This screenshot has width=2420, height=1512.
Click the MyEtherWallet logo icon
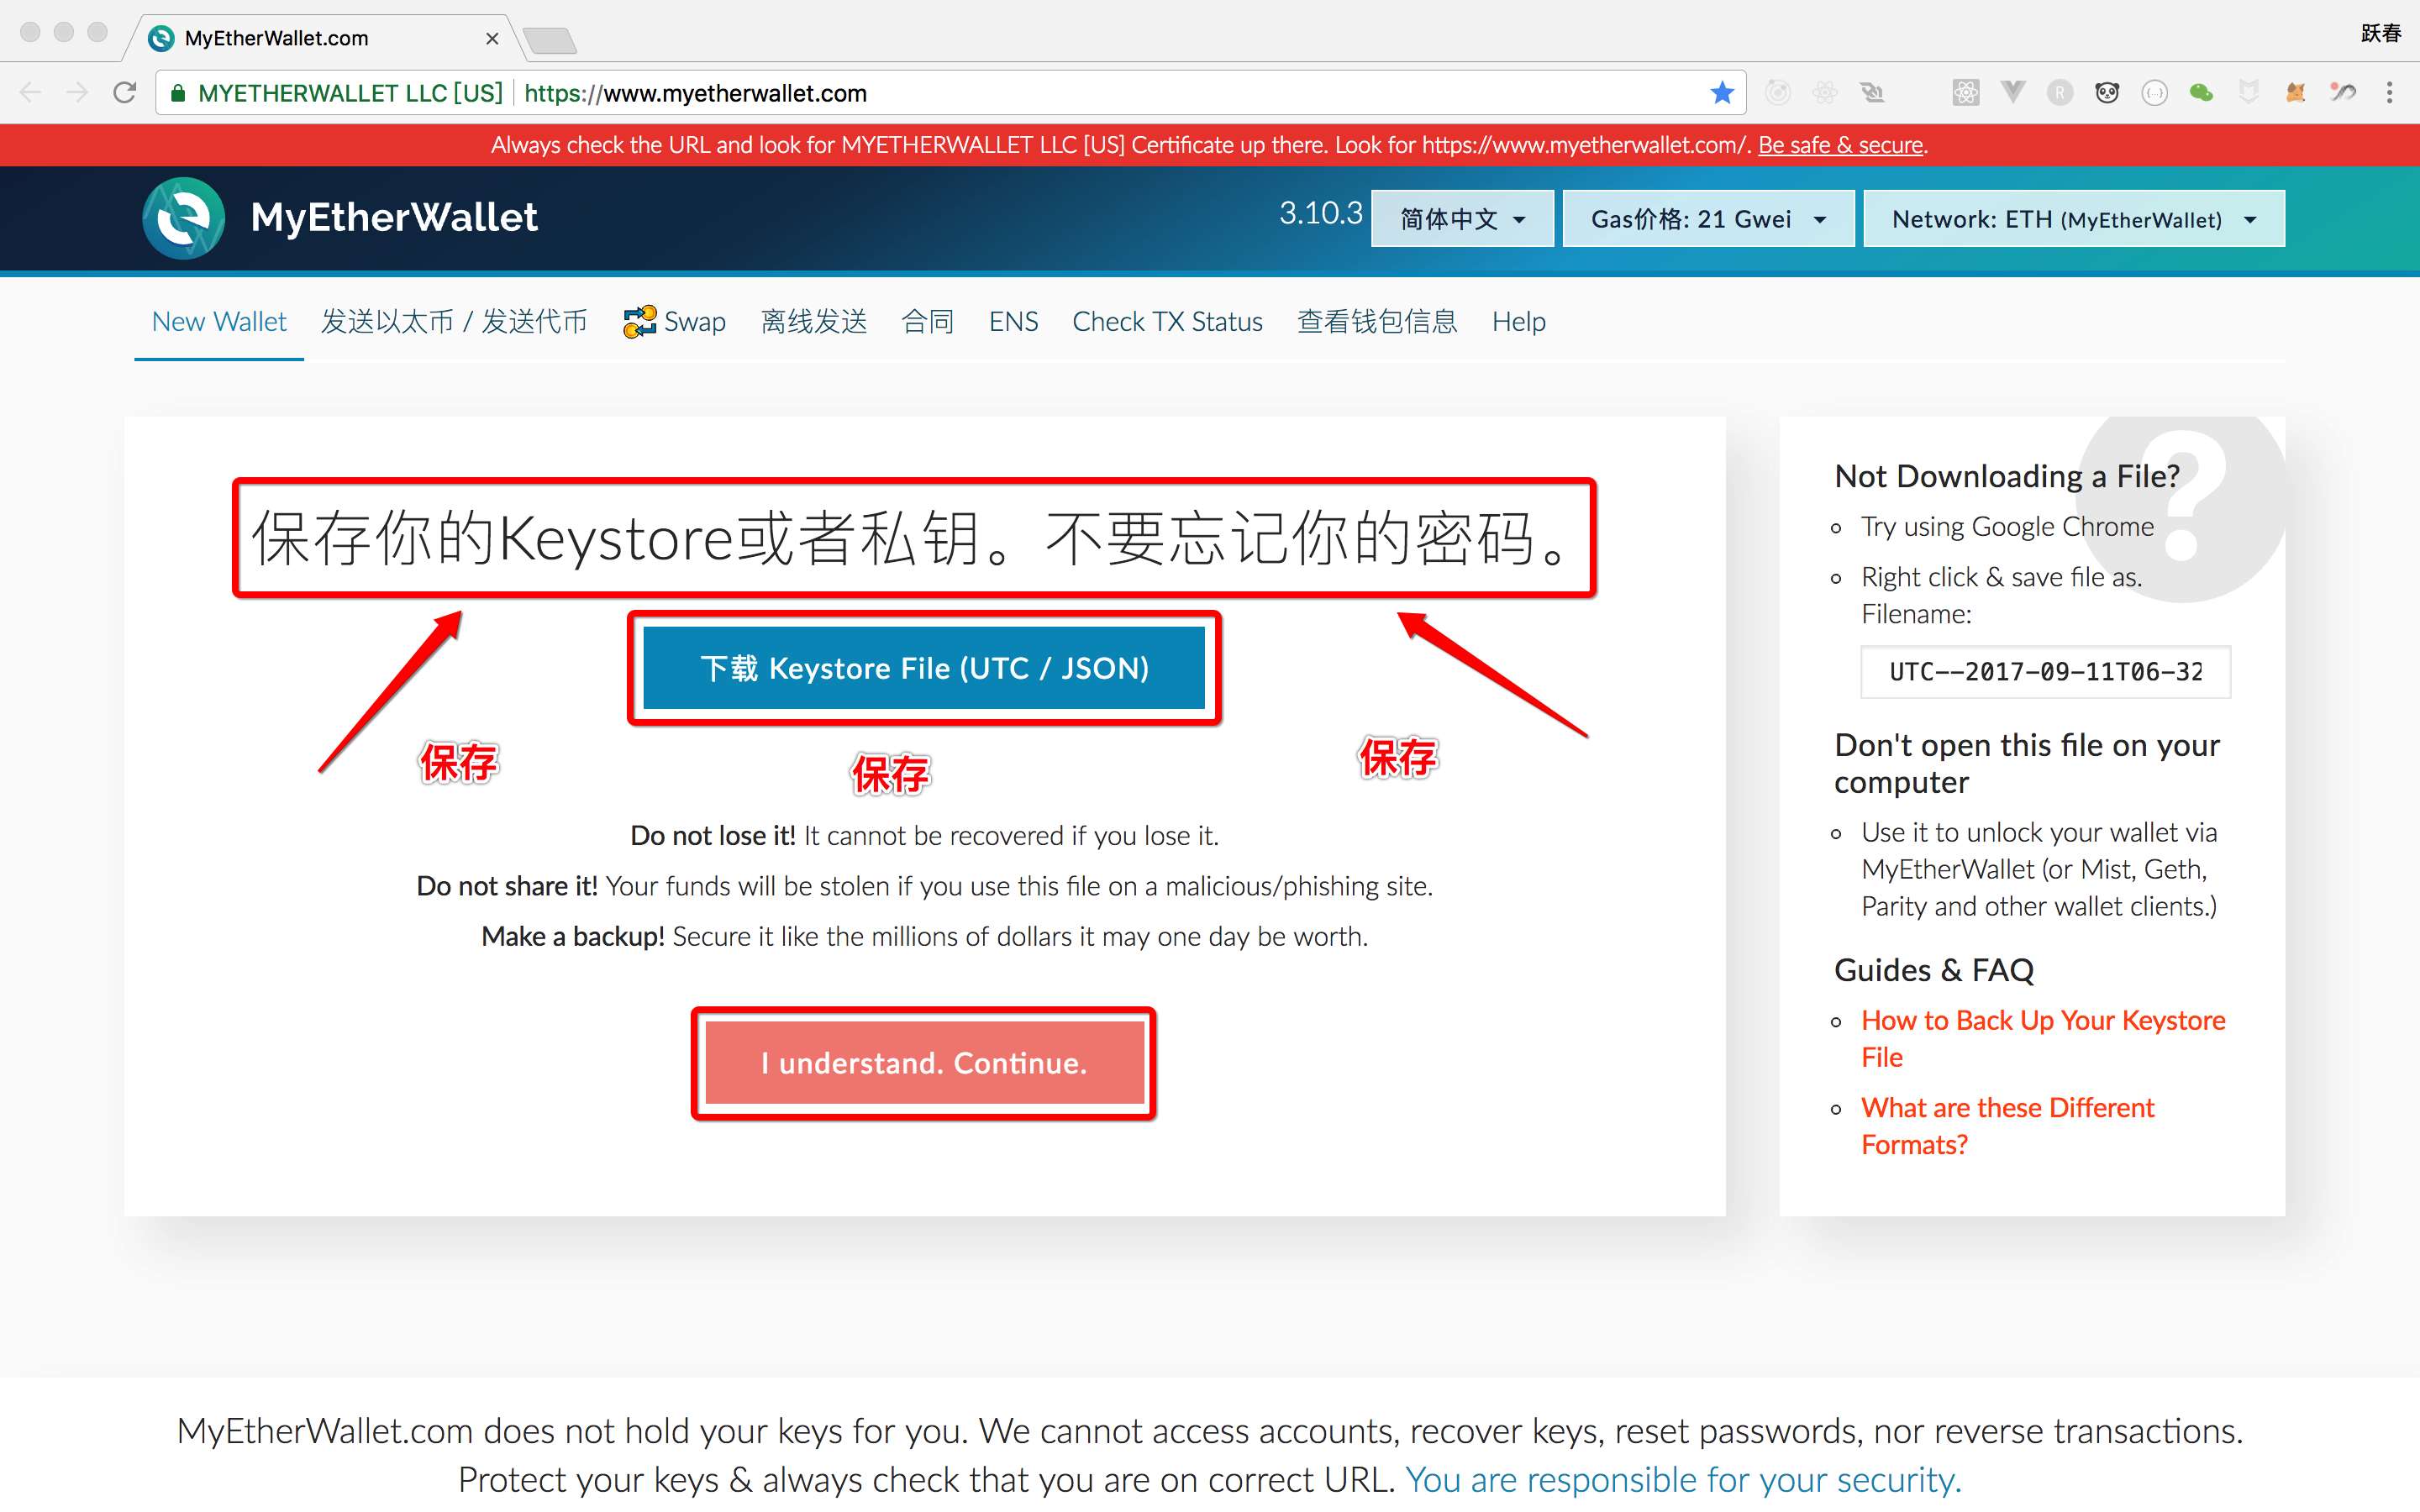(x=183, y=217)
